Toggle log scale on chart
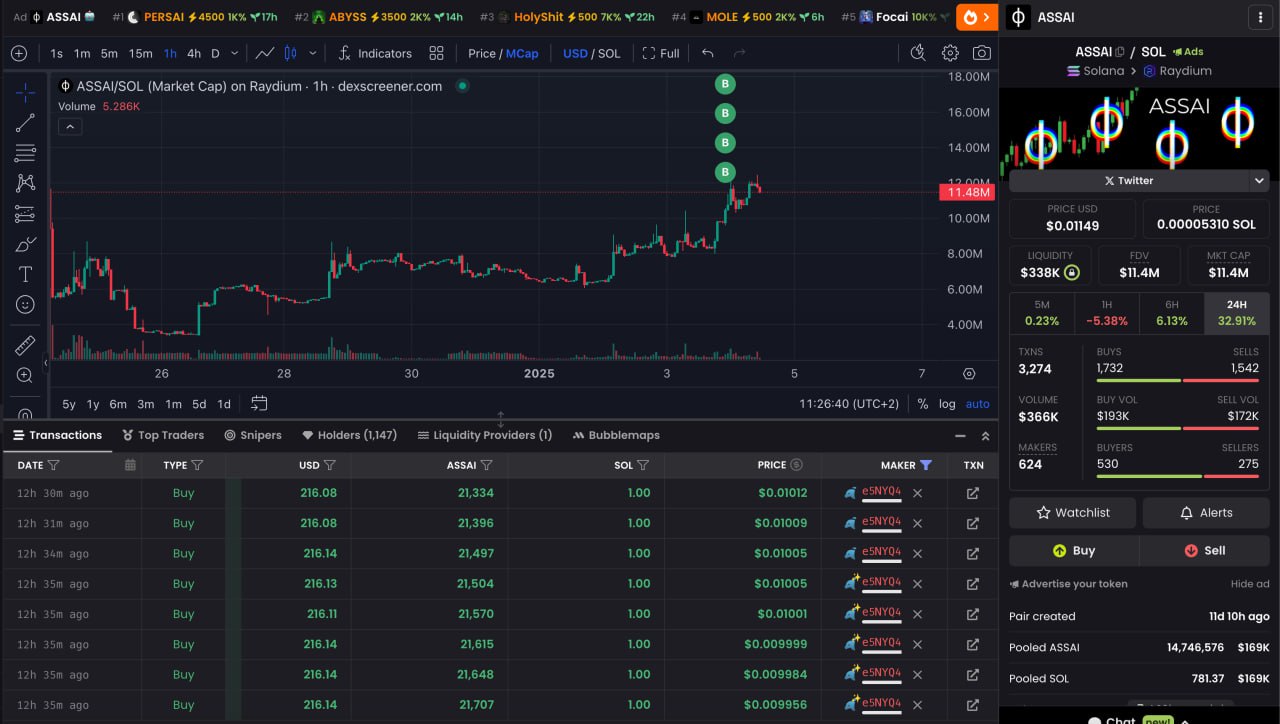The height and width of the screenshot is (724, 1280). (x=946, y=404)
